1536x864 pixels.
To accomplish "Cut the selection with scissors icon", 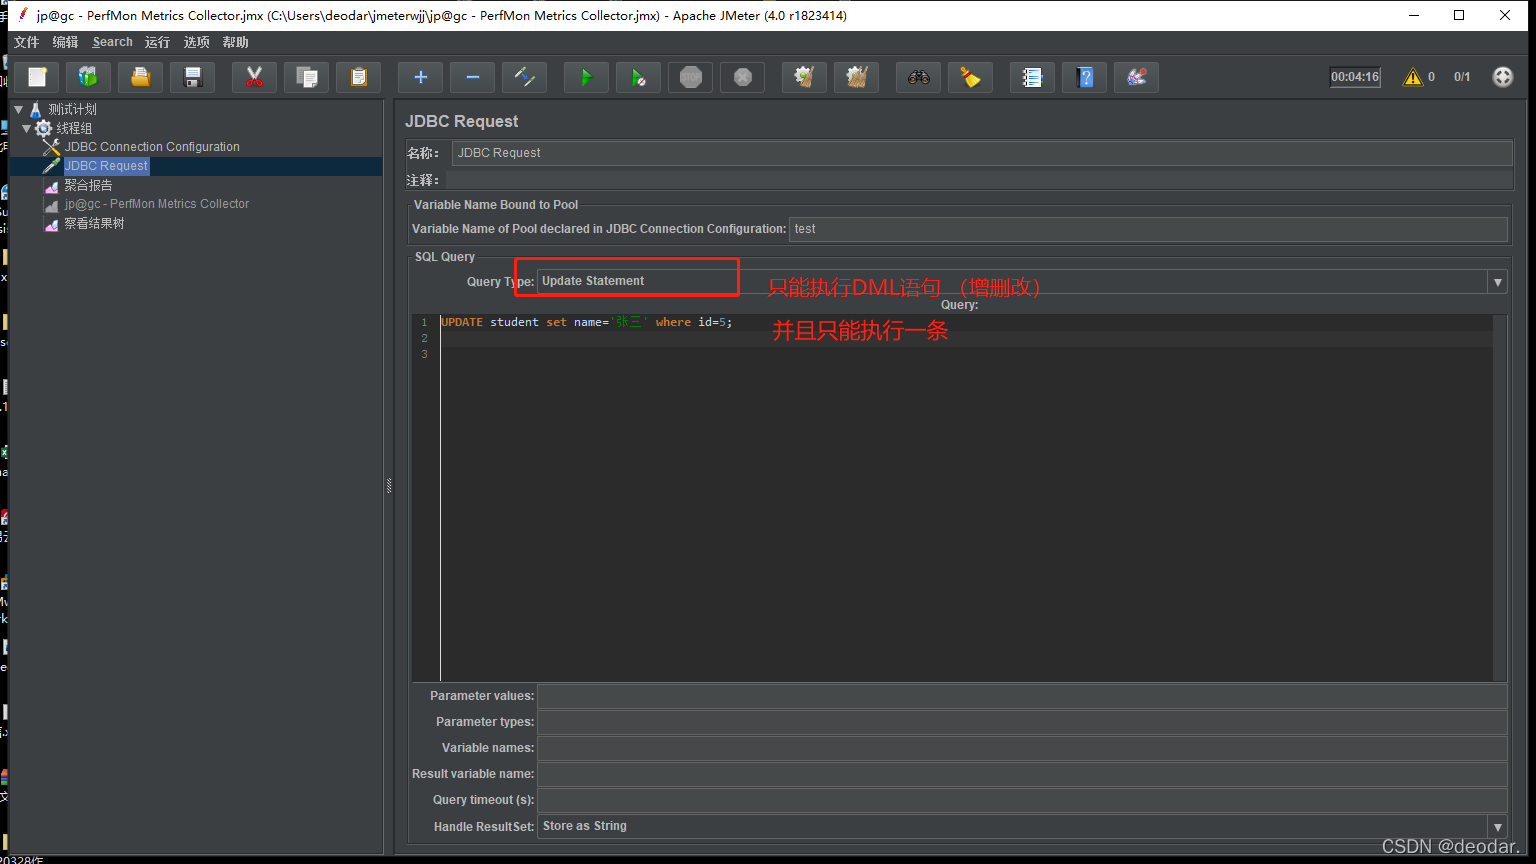I will click(x=254, y=77).
